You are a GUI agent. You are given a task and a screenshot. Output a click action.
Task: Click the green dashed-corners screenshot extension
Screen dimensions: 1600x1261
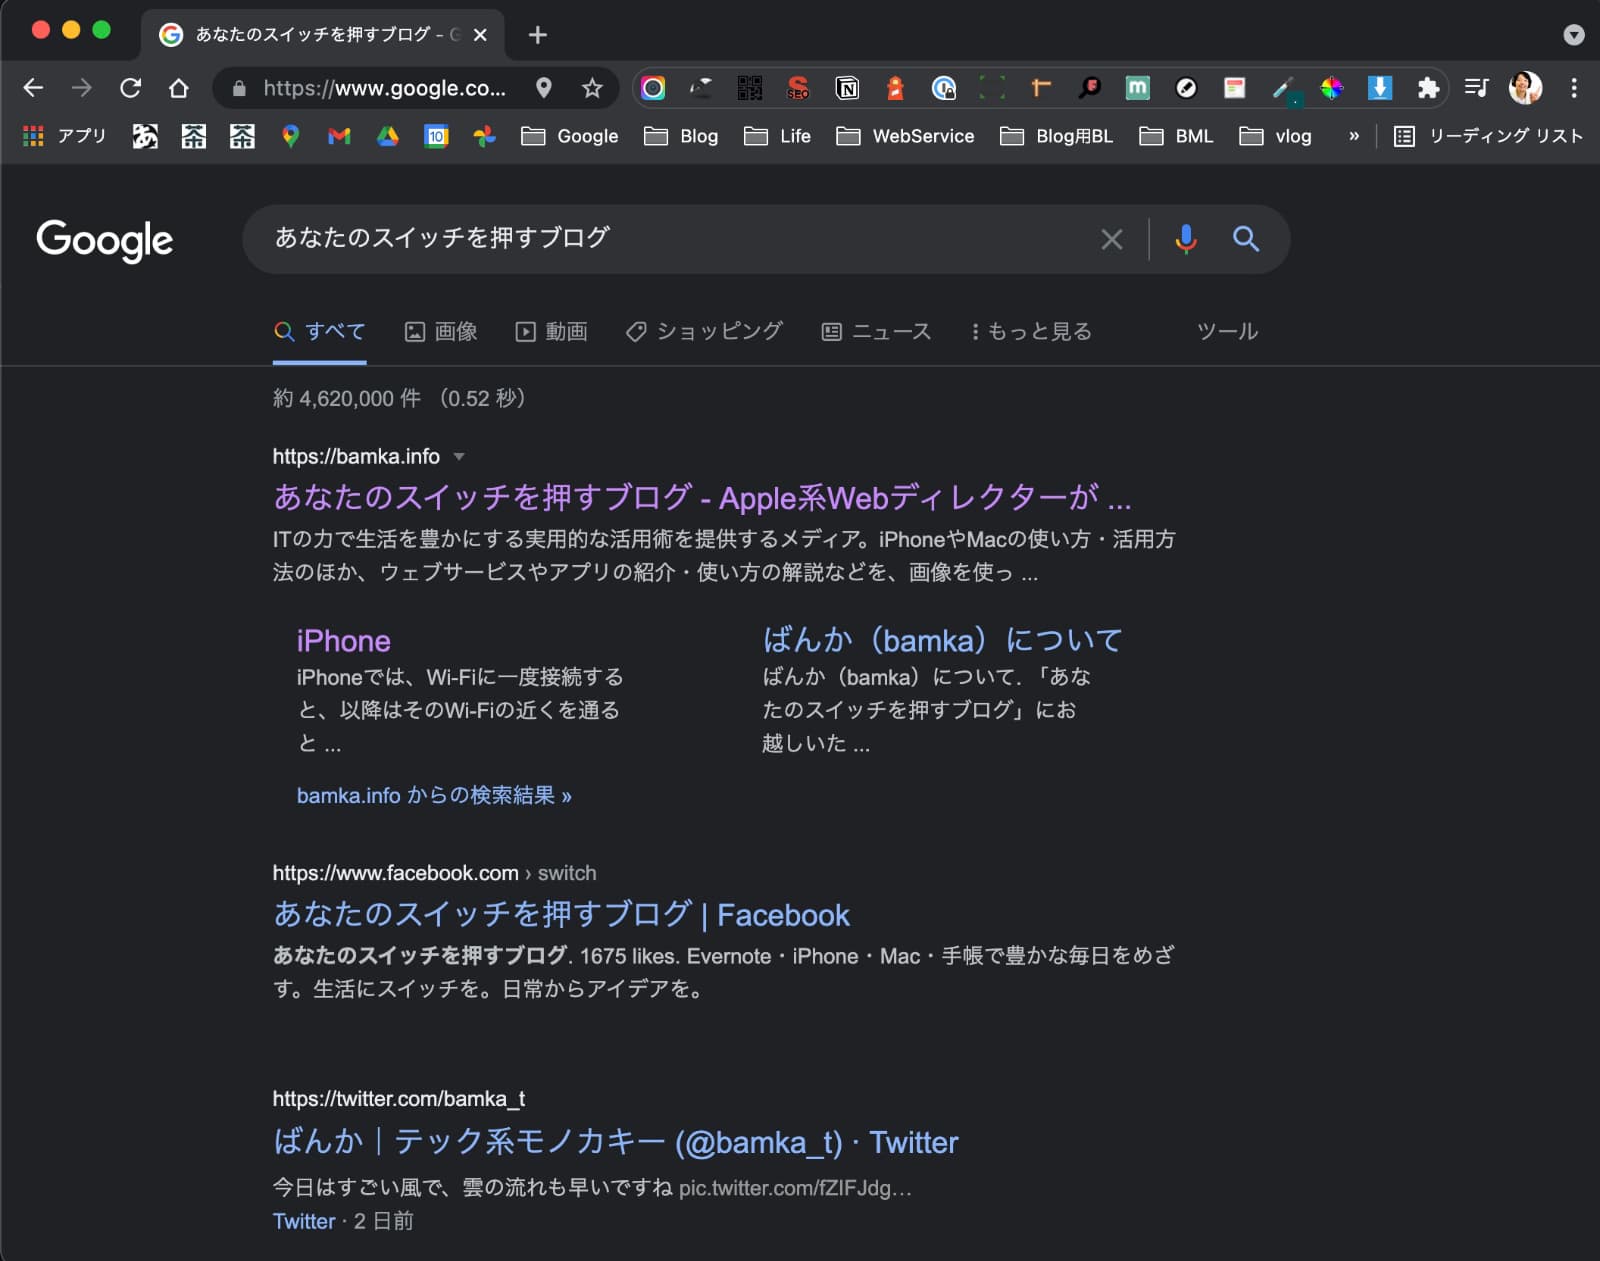pos(992,88)
